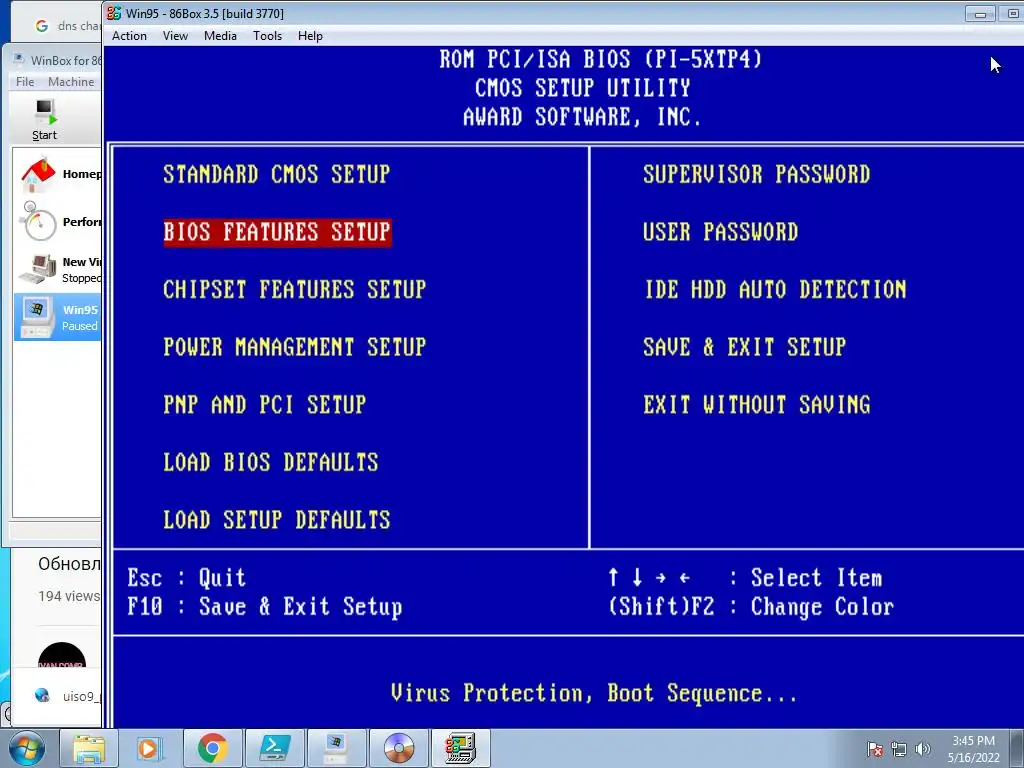Click the round channel avatar in Chrome page
The image size is (1024, 768).
pyautogui.click(x=62, y=655)
